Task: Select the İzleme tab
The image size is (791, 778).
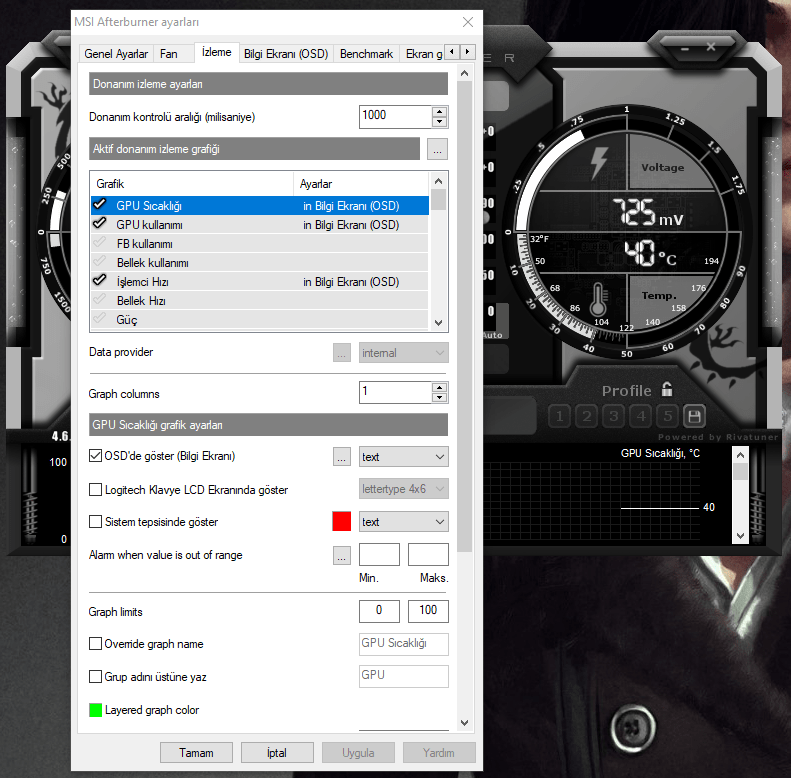Action: click(x=216, y=52)
